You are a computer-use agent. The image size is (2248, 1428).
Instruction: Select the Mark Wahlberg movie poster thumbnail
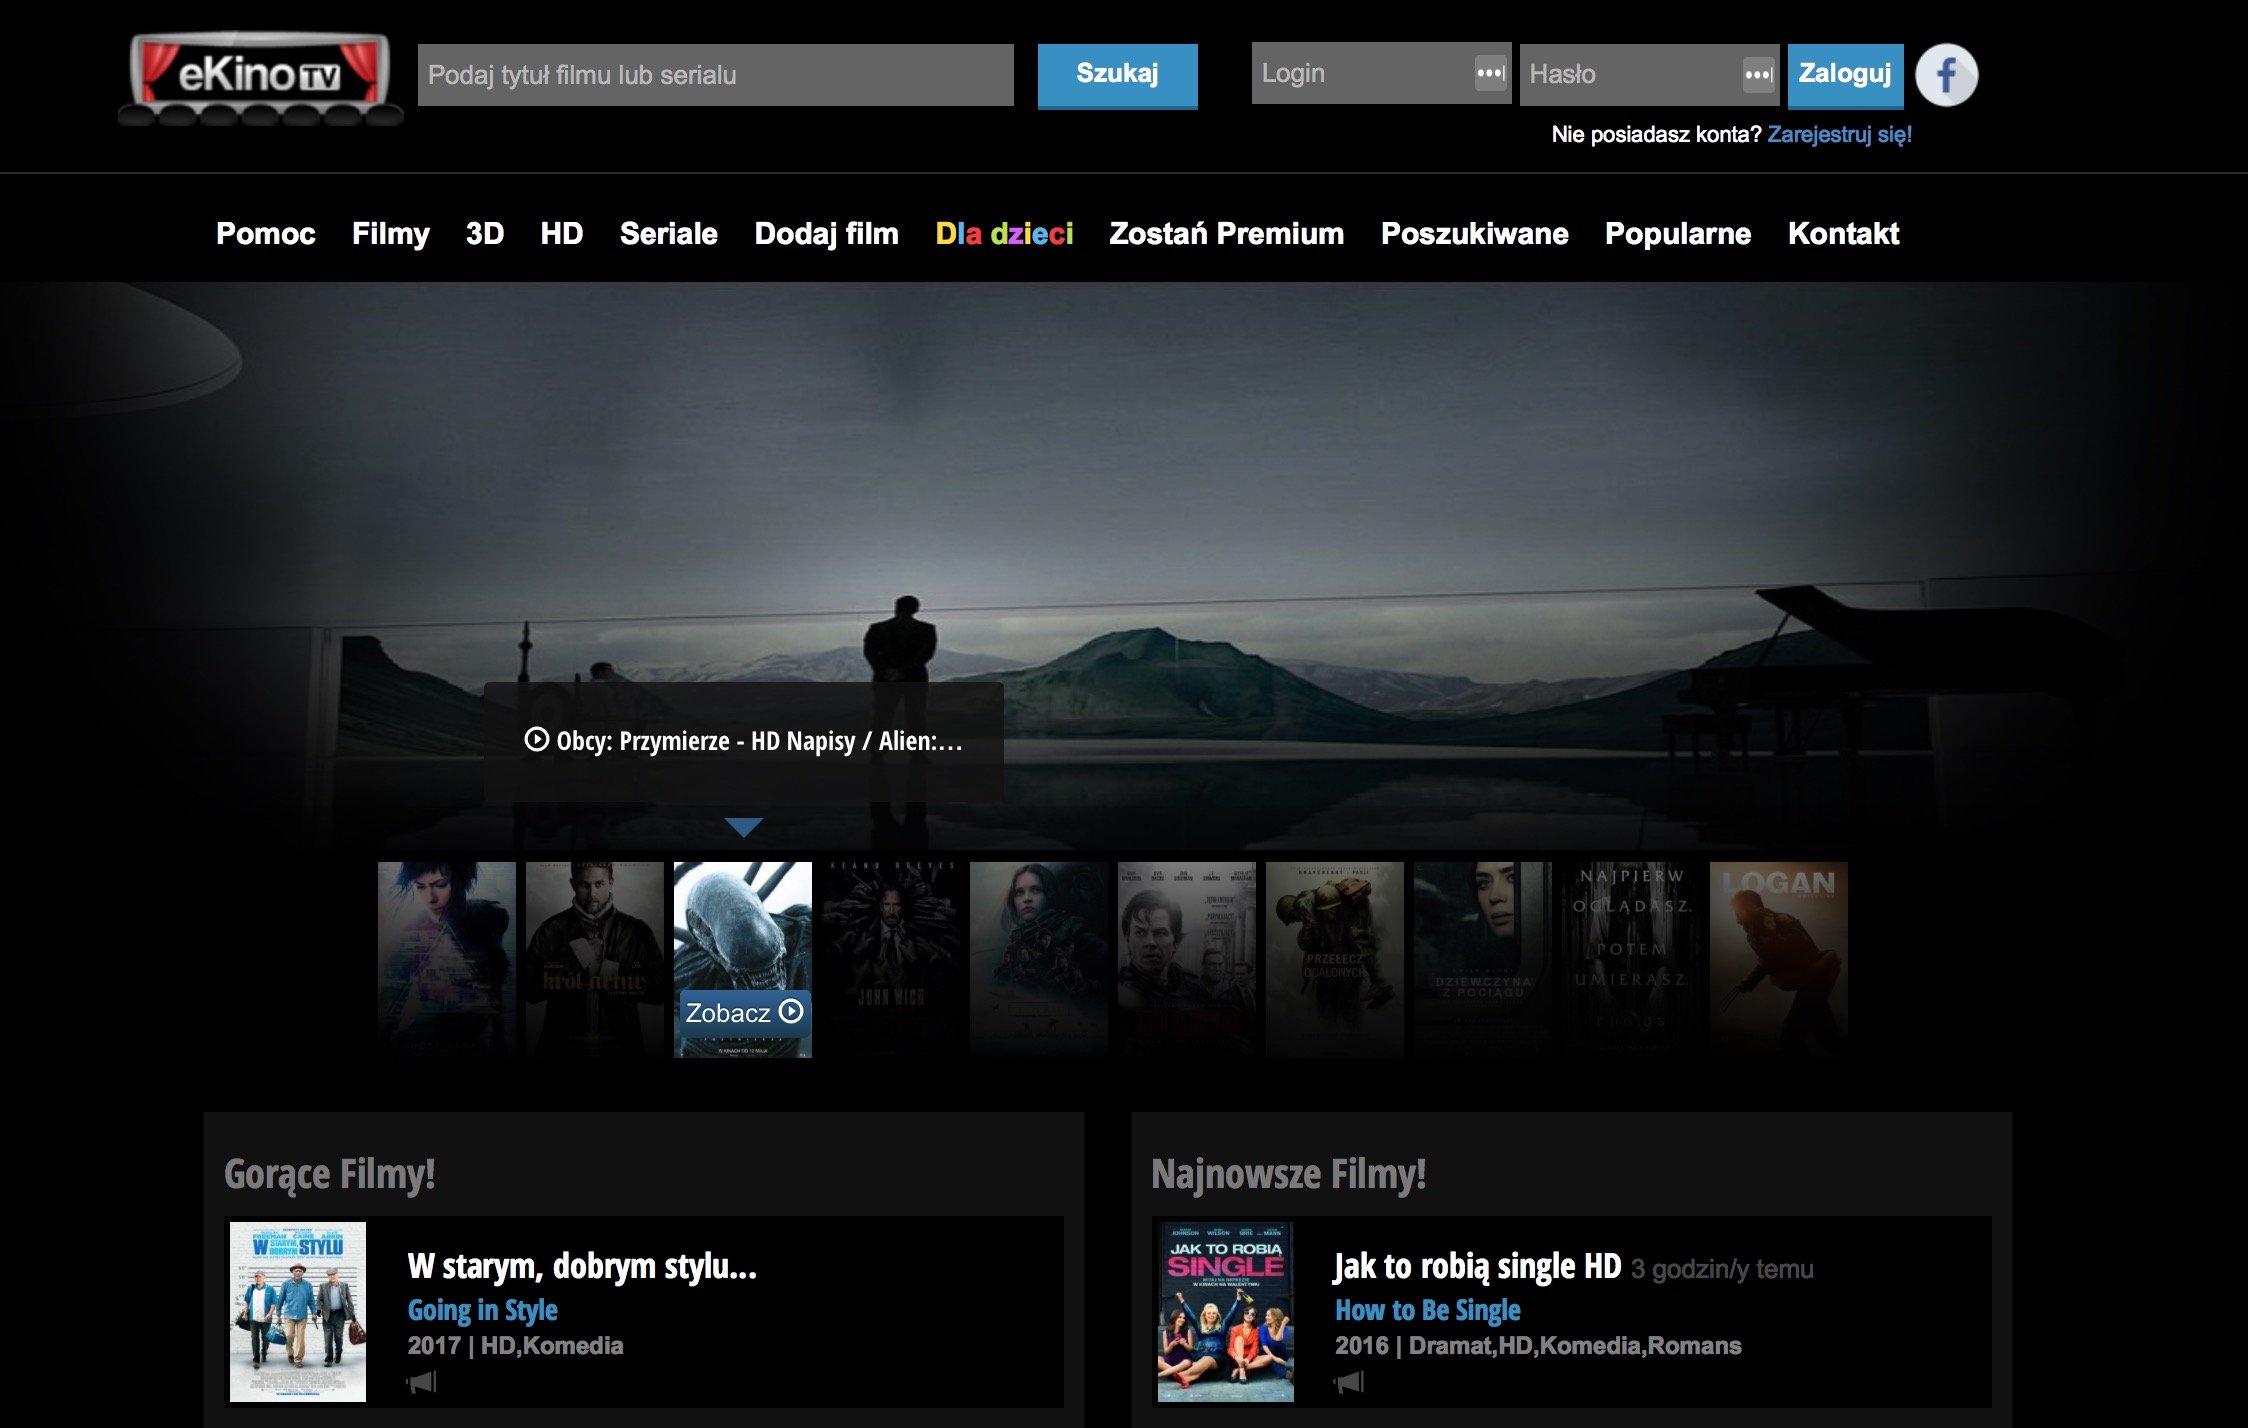(1187, 959)
